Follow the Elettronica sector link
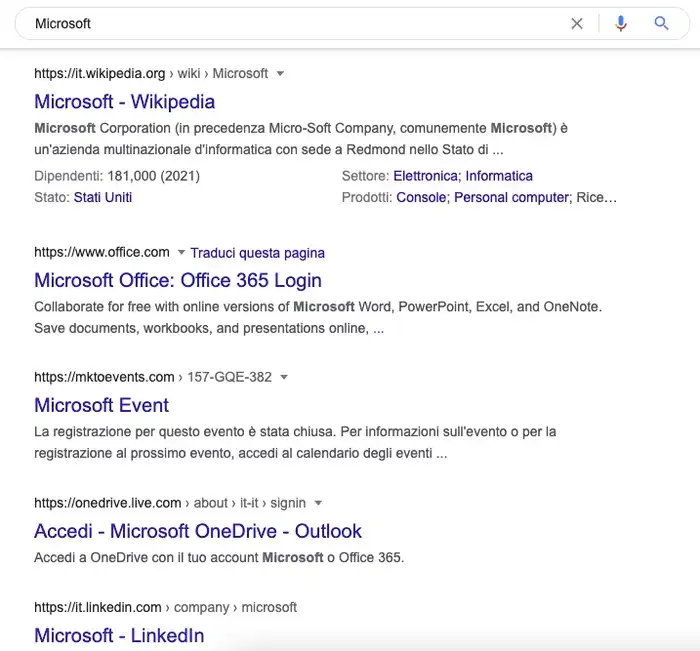Image resolution: width=700 pixels, height=651 pixels. [425, 176]
